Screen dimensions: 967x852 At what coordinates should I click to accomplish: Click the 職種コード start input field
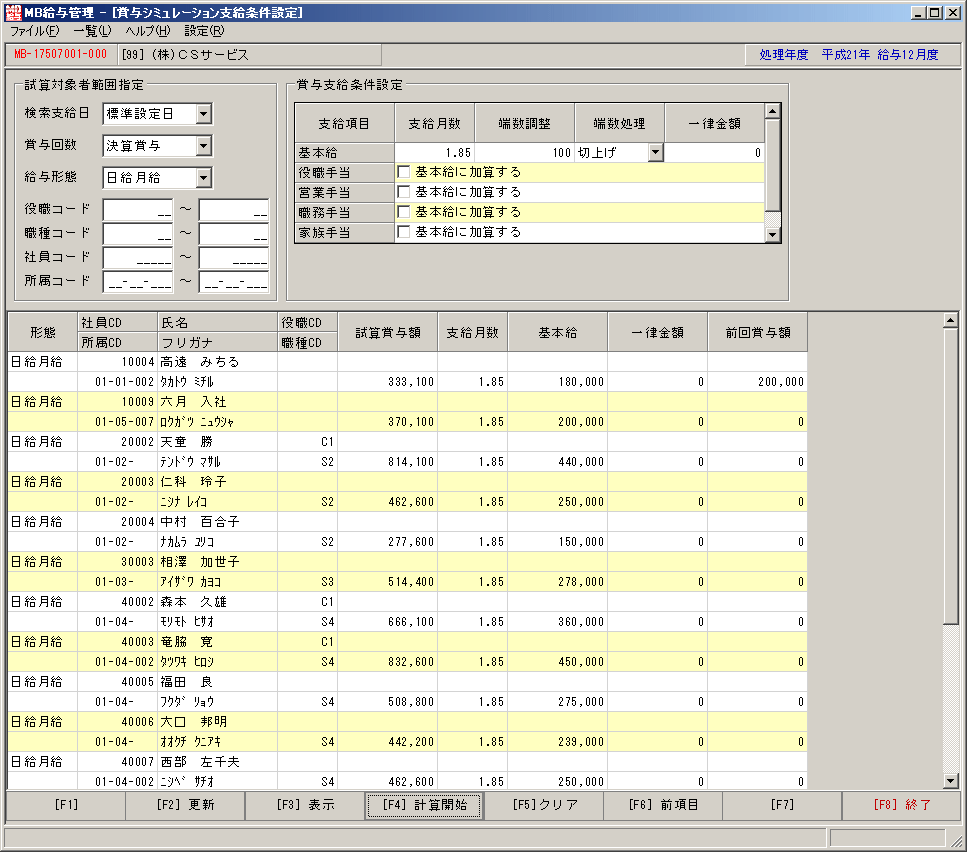coord(138,234)
